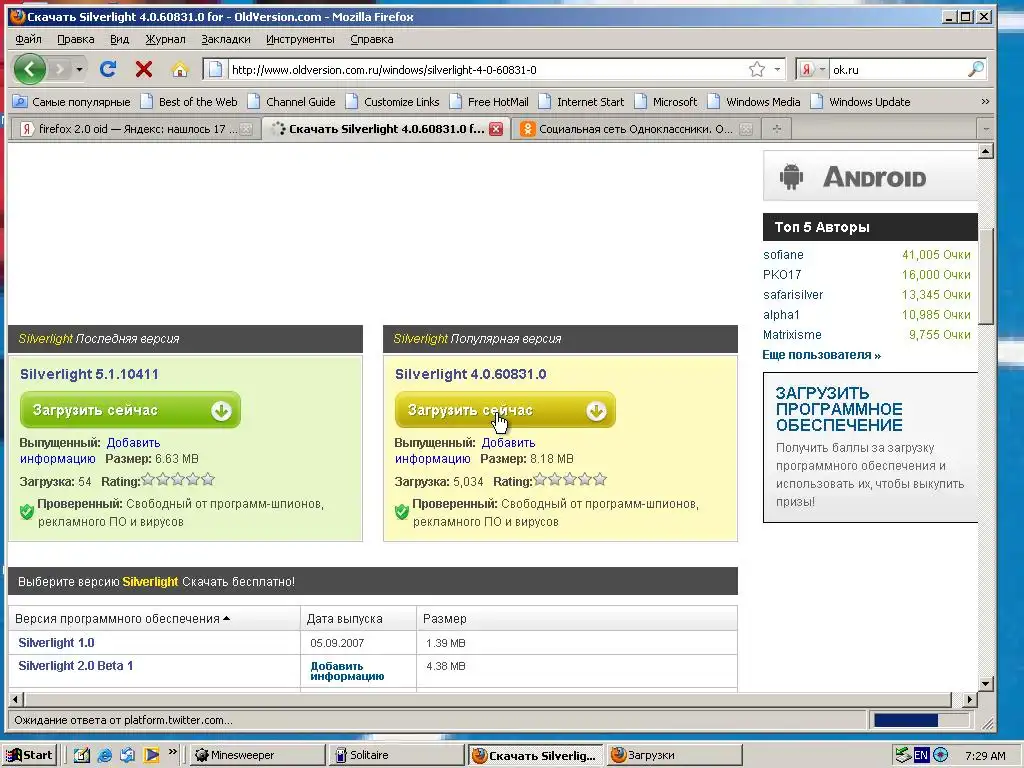The image size is (1024, 768).
Task: Click the vertical scrollbar down arrow
Action: tap(985, 684)
